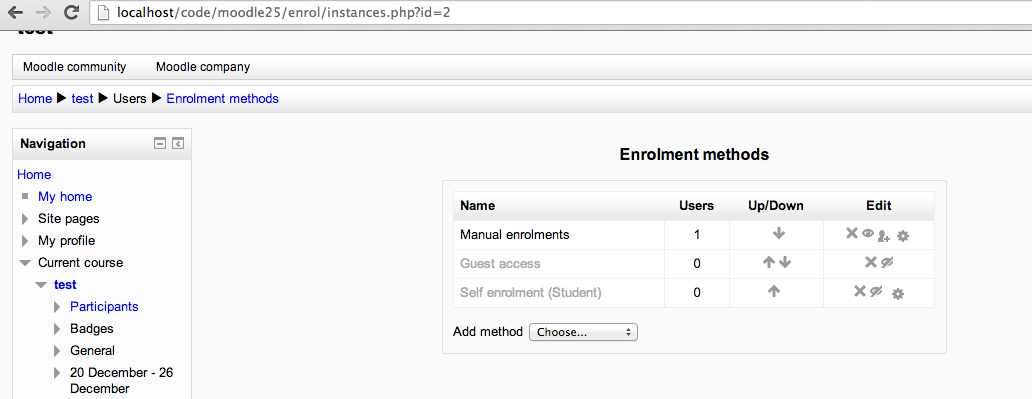Expand the Site pages tree node
The height and width of the screenshot is (399, 1032).
click(x=25, y=219)
